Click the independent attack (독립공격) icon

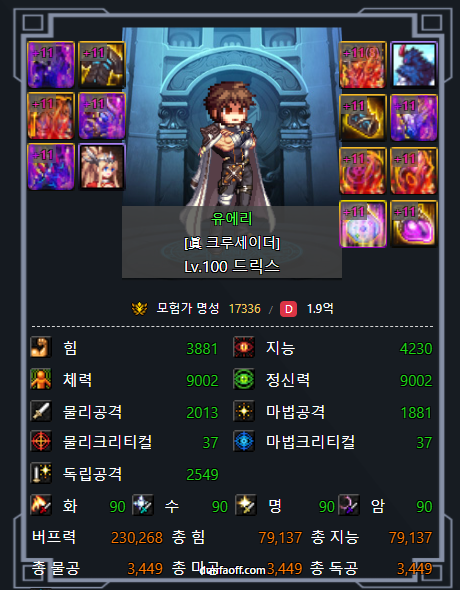41,473
